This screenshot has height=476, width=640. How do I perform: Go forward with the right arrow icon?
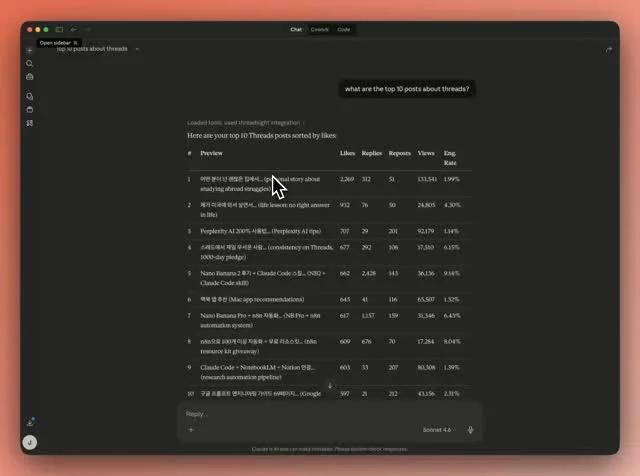88,29
